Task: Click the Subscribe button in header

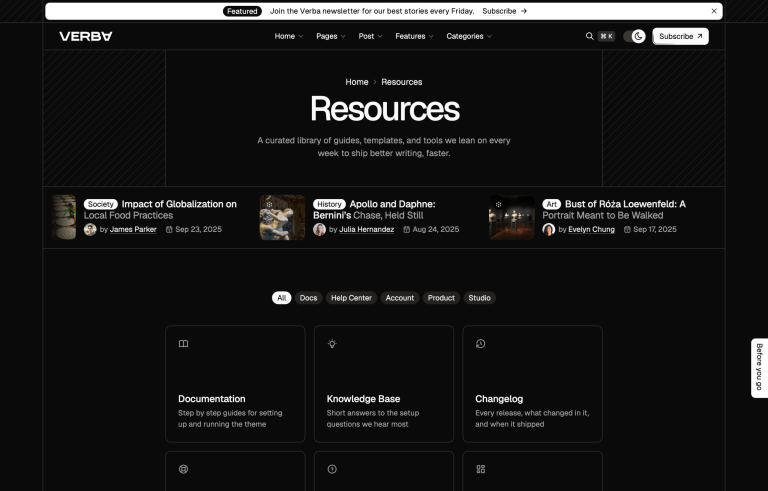Action: (680, 36)
